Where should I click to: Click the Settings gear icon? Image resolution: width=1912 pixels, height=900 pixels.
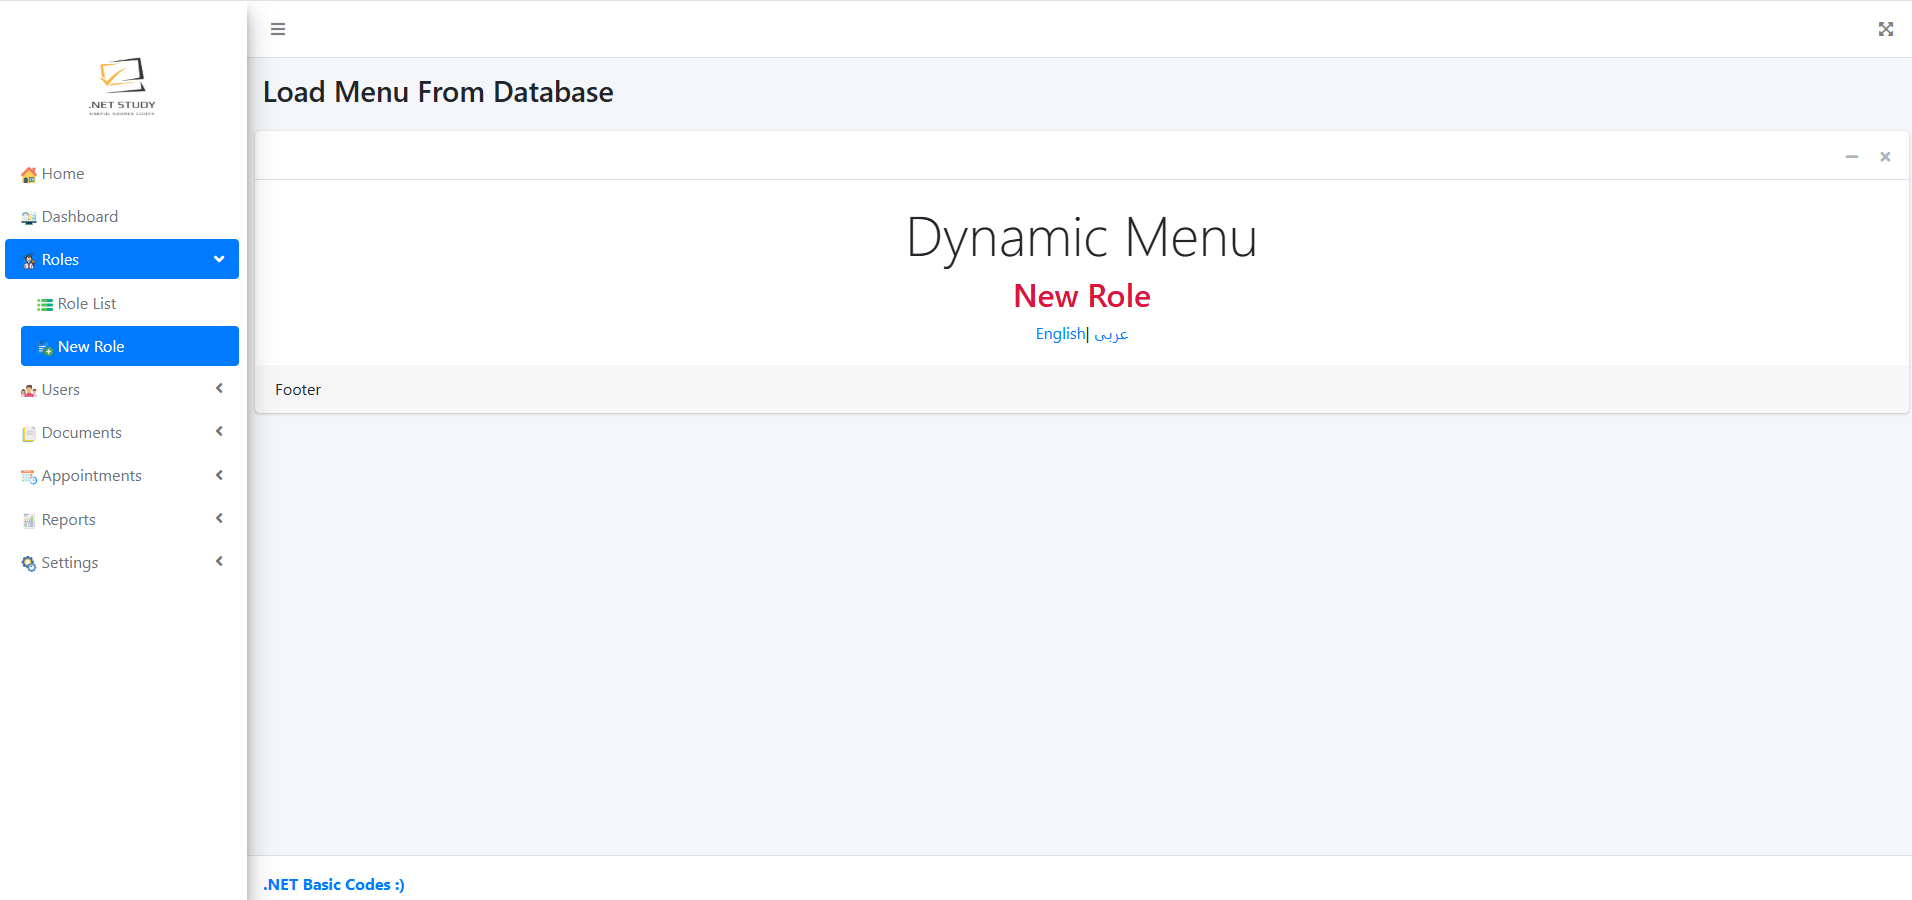29,564
